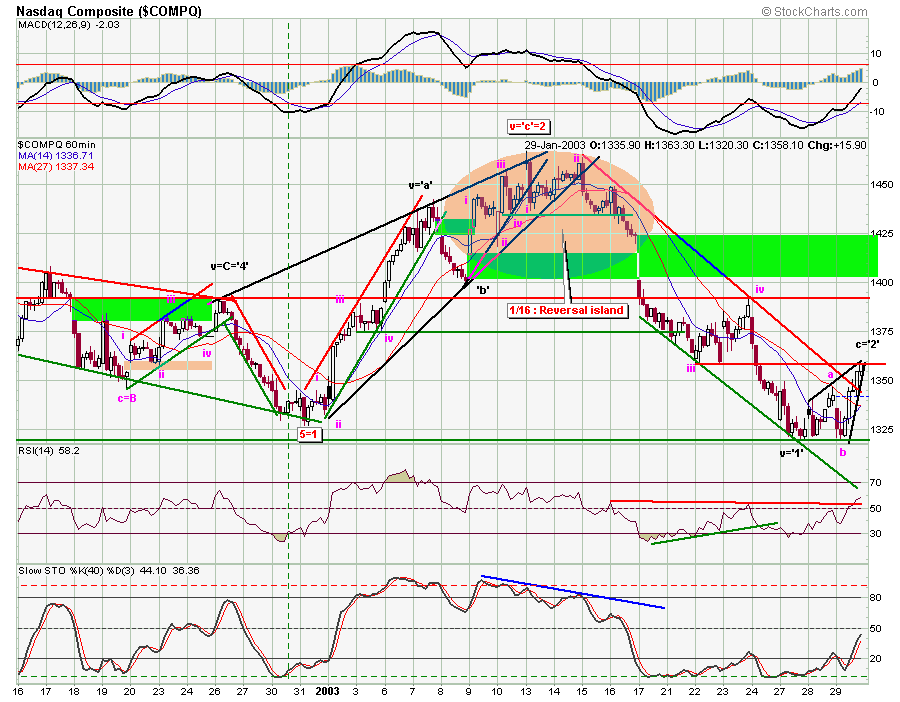The image size is (900, 702).
Task: Click the 'H:1363.30' high value
Action: pyautogui.click(x=669, y=145)
